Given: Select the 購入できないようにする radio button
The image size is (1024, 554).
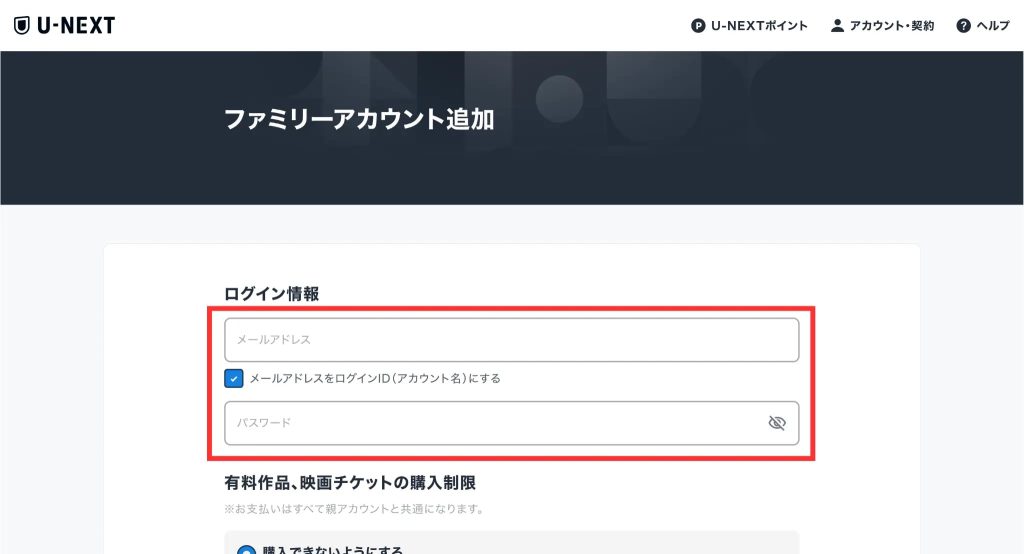Looking at the screenshot, I should pyautogui.click(x=246, y=550).
